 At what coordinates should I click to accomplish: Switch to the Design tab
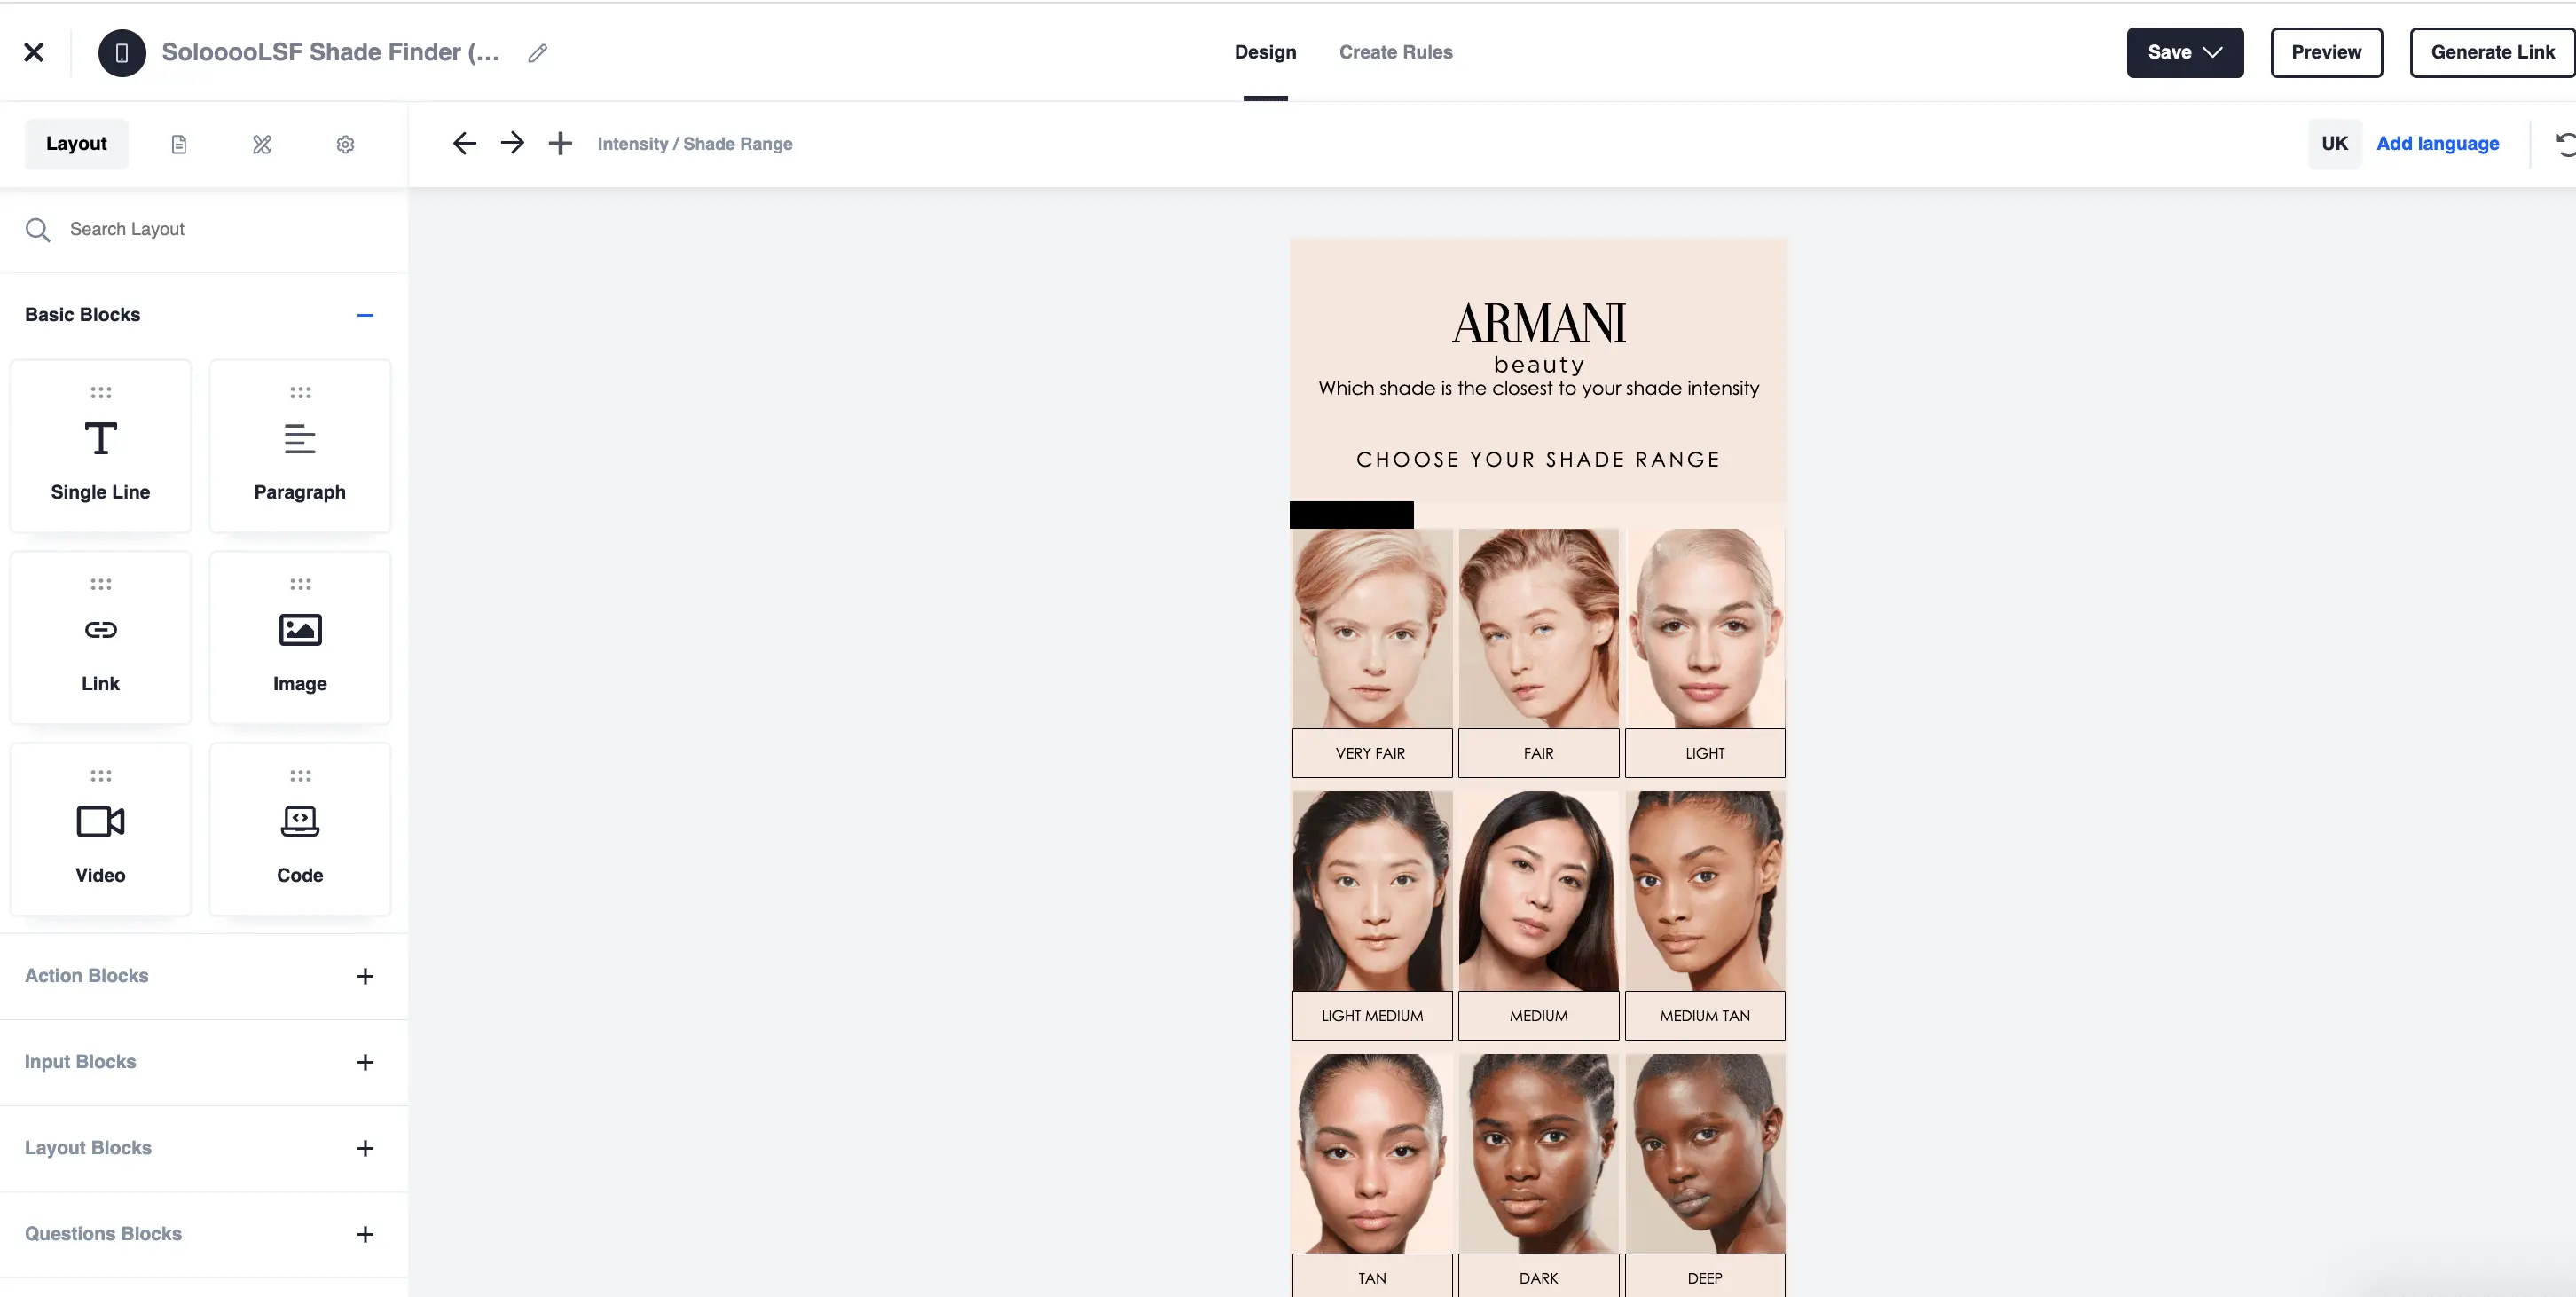click(1265, 52)
